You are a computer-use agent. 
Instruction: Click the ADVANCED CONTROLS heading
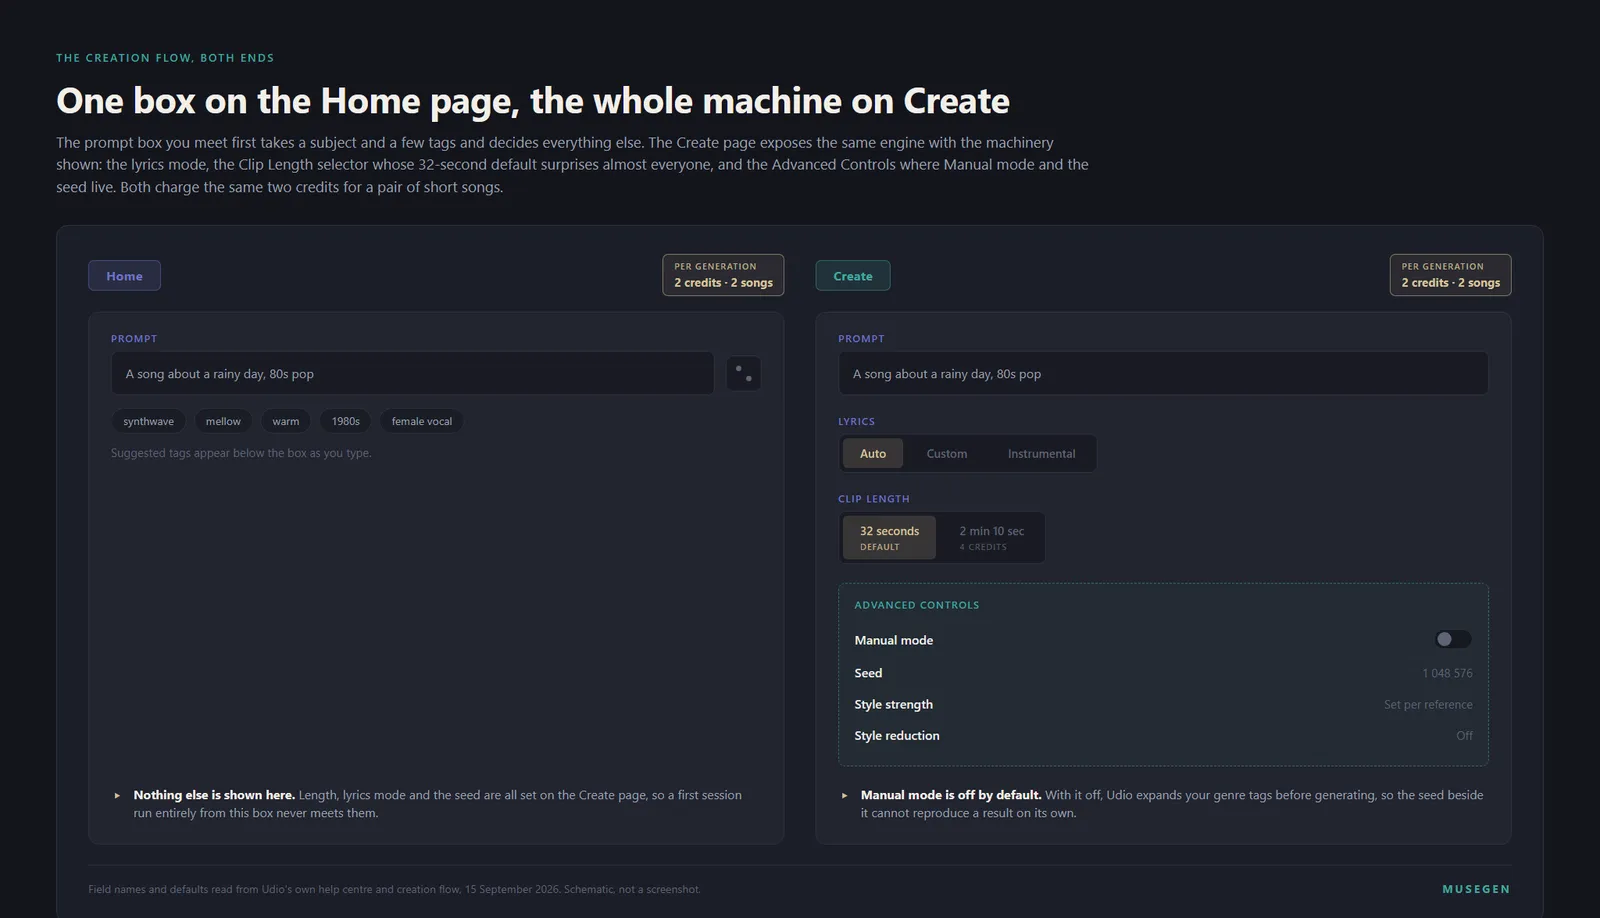coord(917,605)
